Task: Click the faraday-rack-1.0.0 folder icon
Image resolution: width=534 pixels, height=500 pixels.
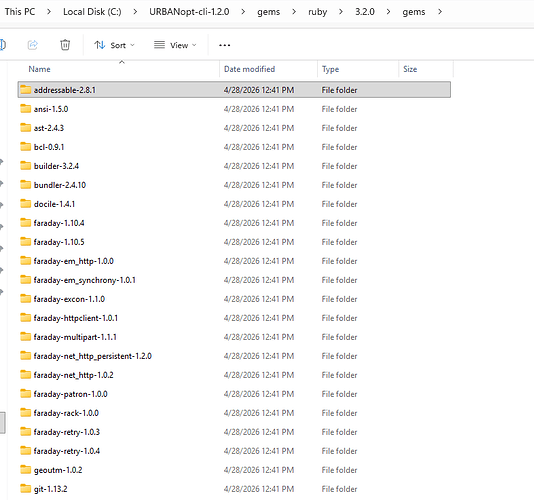Action: [x=26, y=413]
